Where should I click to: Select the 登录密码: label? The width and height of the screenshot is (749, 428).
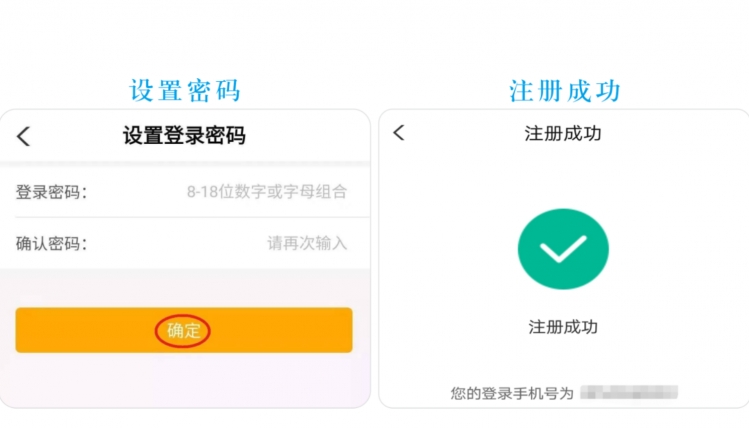click(x=51, y=192)
